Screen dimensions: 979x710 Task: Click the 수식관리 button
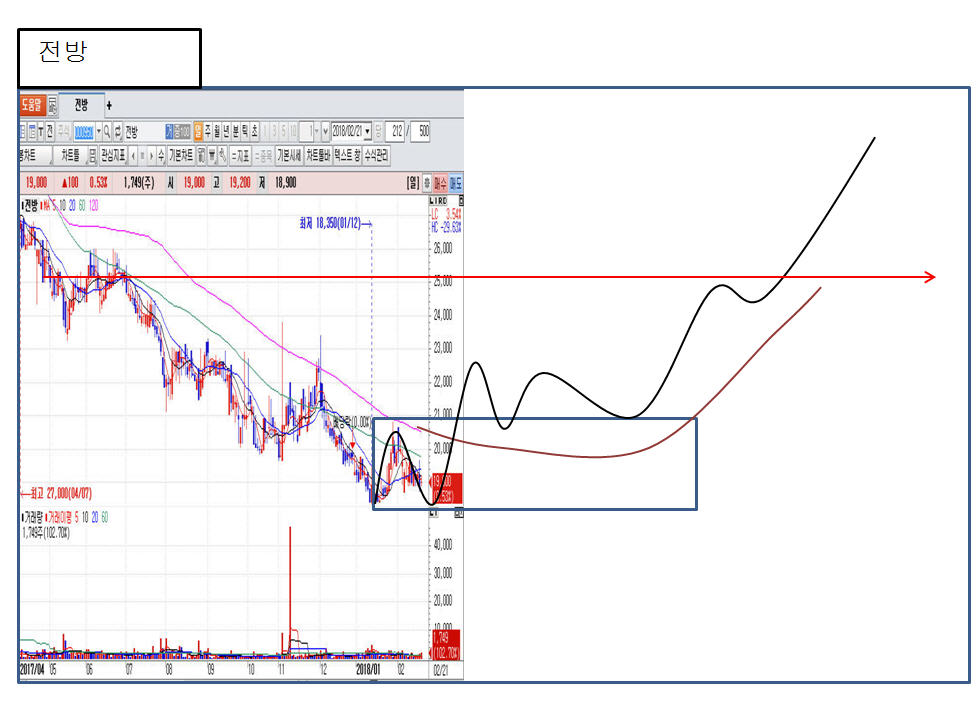[x=375, y=156]
